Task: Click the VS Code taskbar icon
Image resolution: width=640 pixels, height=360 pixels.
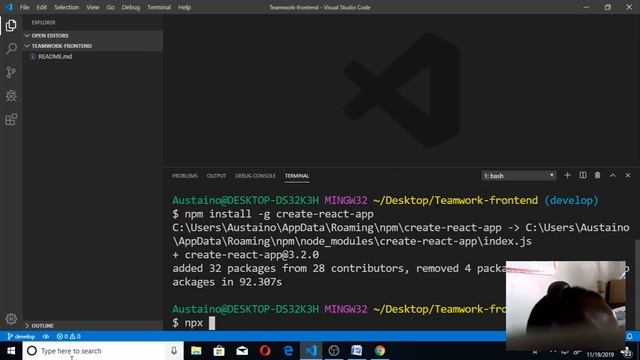Action: point(311,351)
